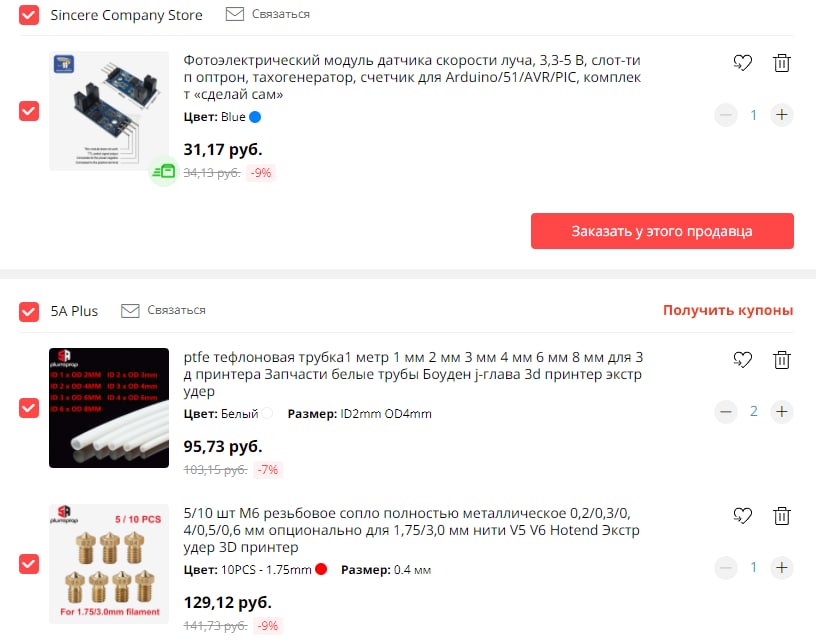816x642 pixels.
Task: Click envelope icon next to 5A Plus
Action: [130, 311]
